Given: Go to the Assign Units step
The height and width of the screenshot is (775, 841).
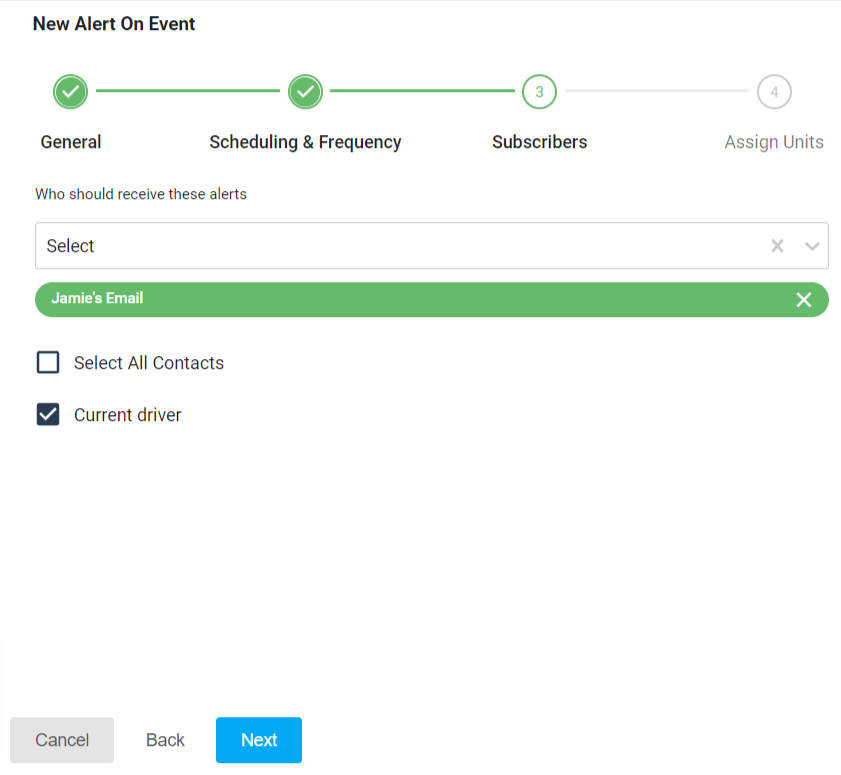Looking at the screenshot, I should coord(774,142).
